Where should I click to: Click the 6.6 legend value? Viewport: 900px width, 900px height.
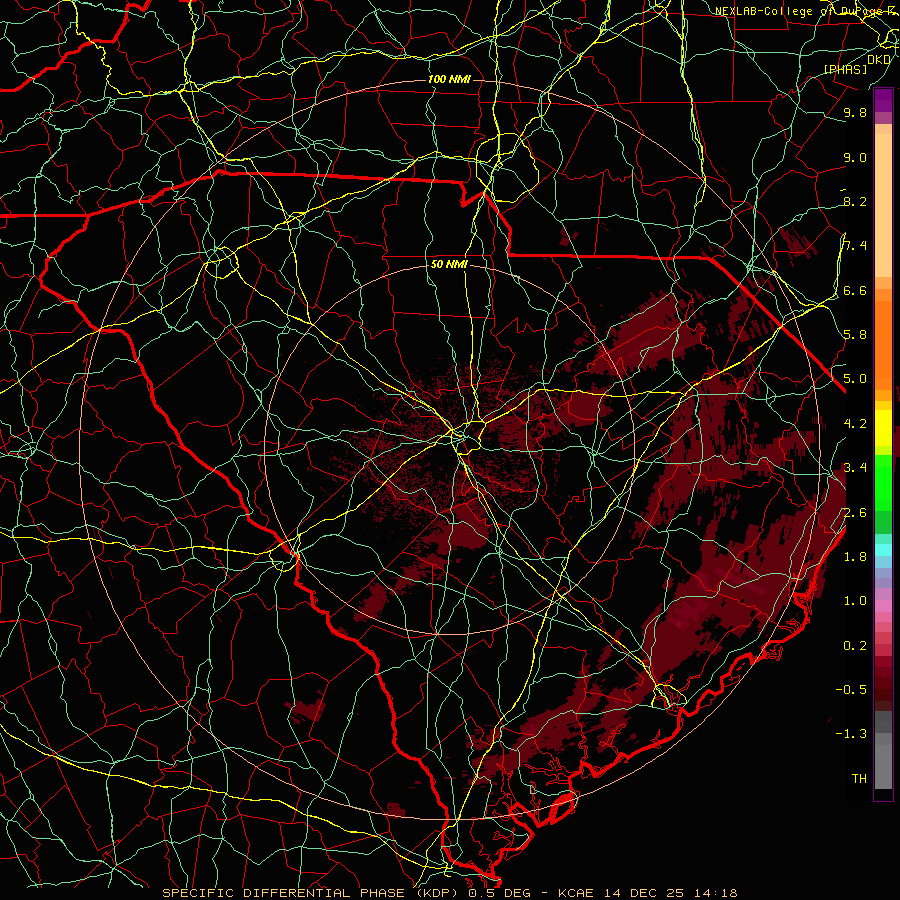pyautogui.click(x=855, y=290)
